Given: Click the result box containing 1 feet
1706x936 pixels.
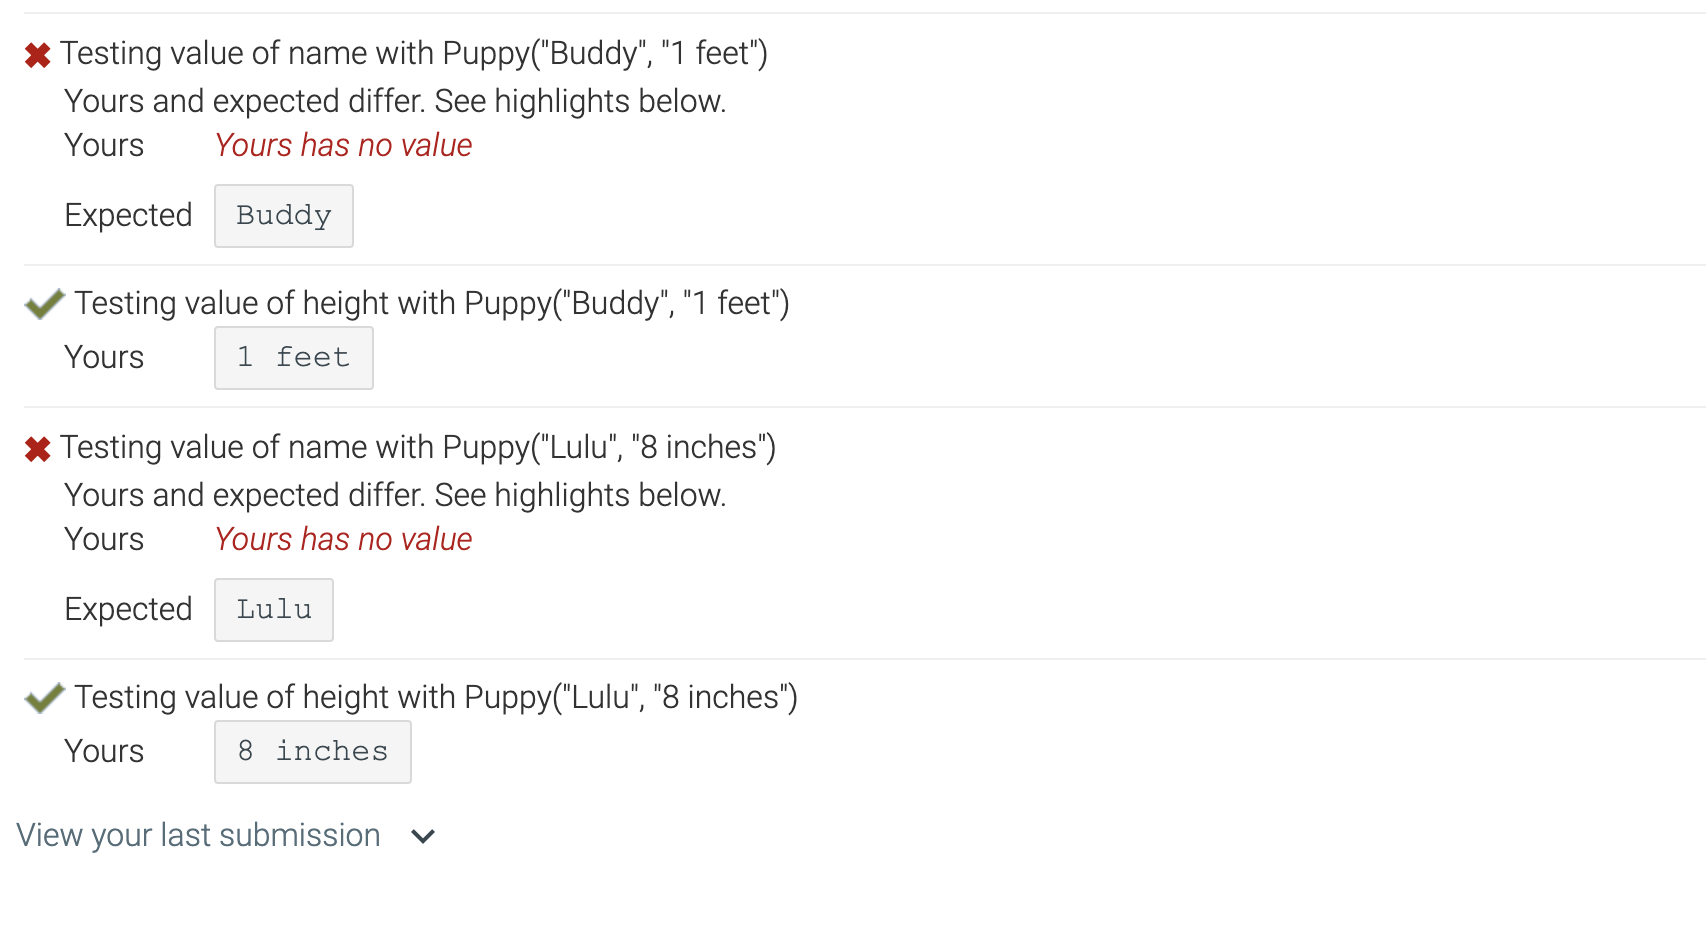Looking at the screenshot, I should tap(293, 357).
